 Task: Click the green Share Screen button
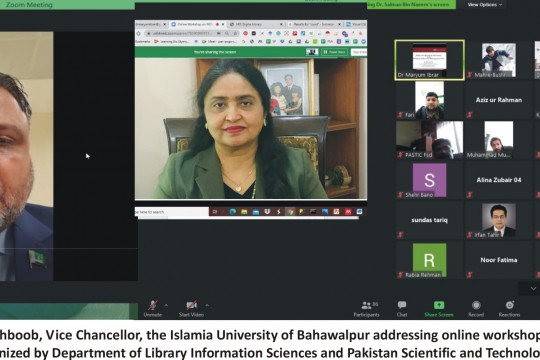tap(439, 309)
